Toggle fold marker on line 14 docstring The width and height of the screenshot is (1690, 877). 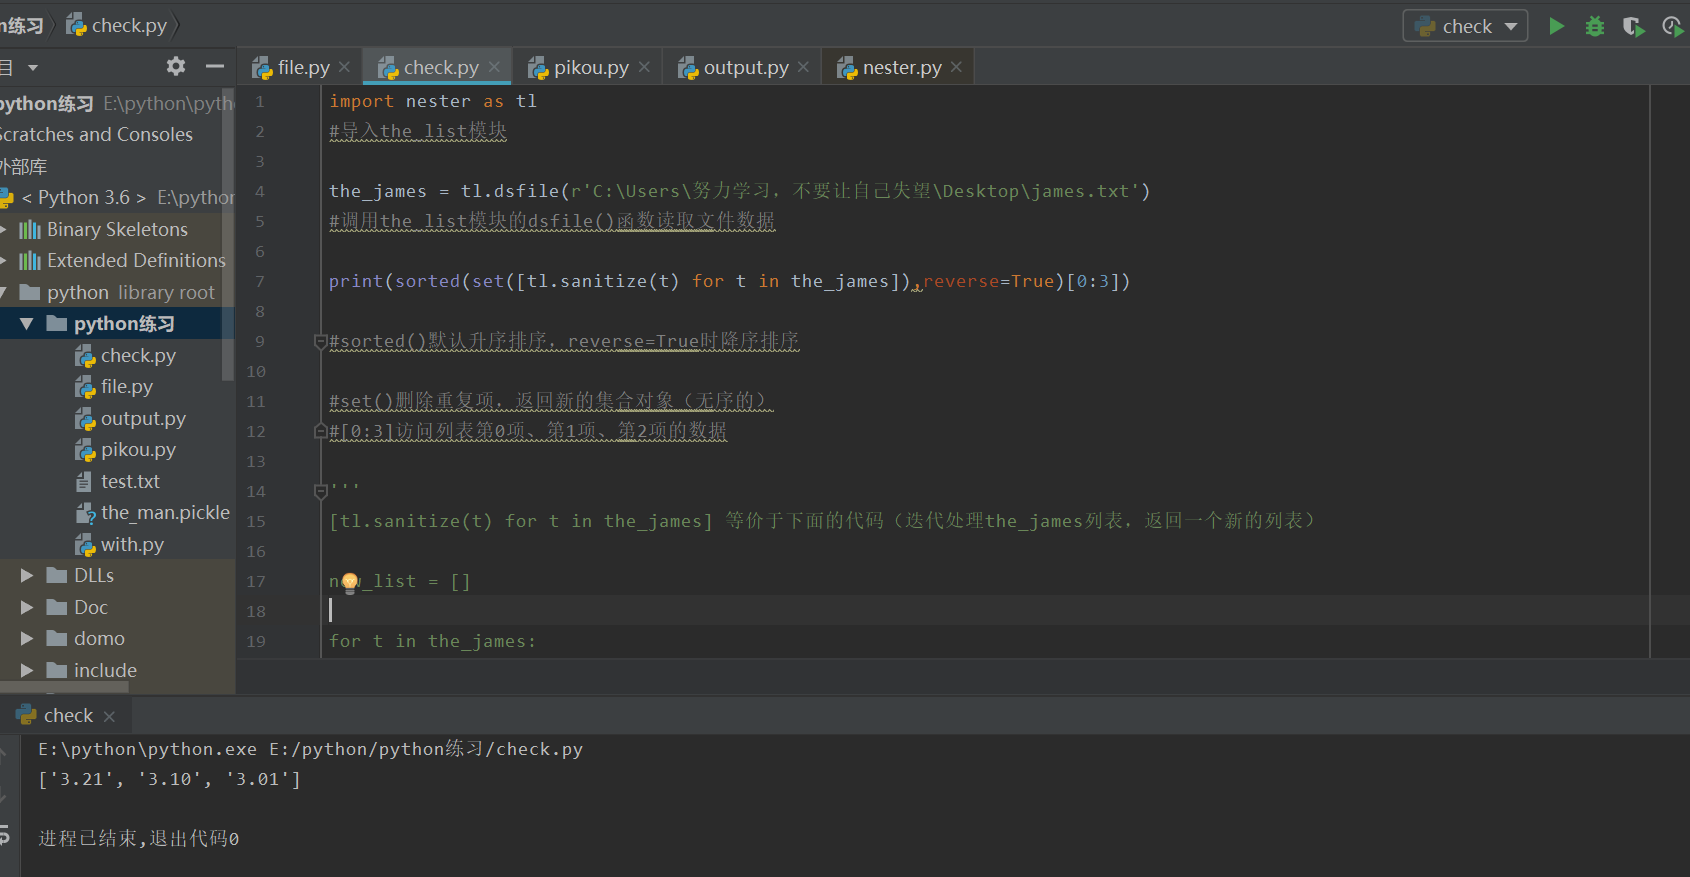coord(320,491)
